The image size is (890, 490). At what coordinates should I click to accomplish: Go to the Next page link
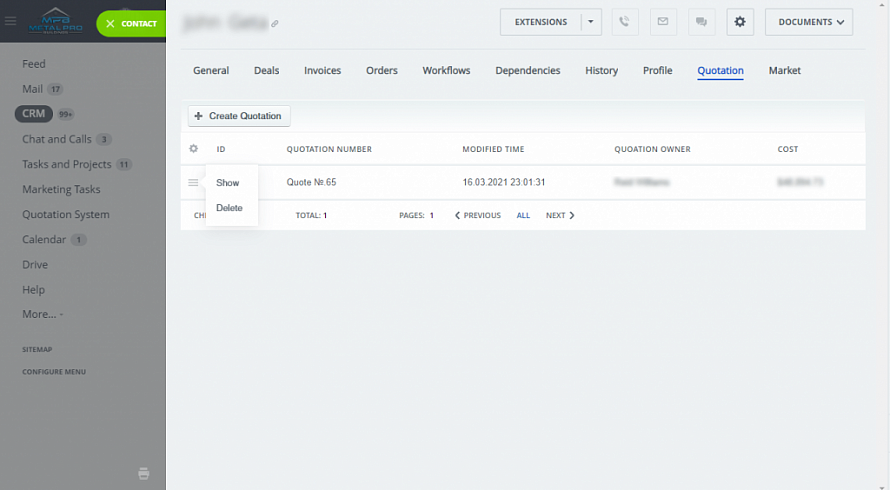[560, 215]
